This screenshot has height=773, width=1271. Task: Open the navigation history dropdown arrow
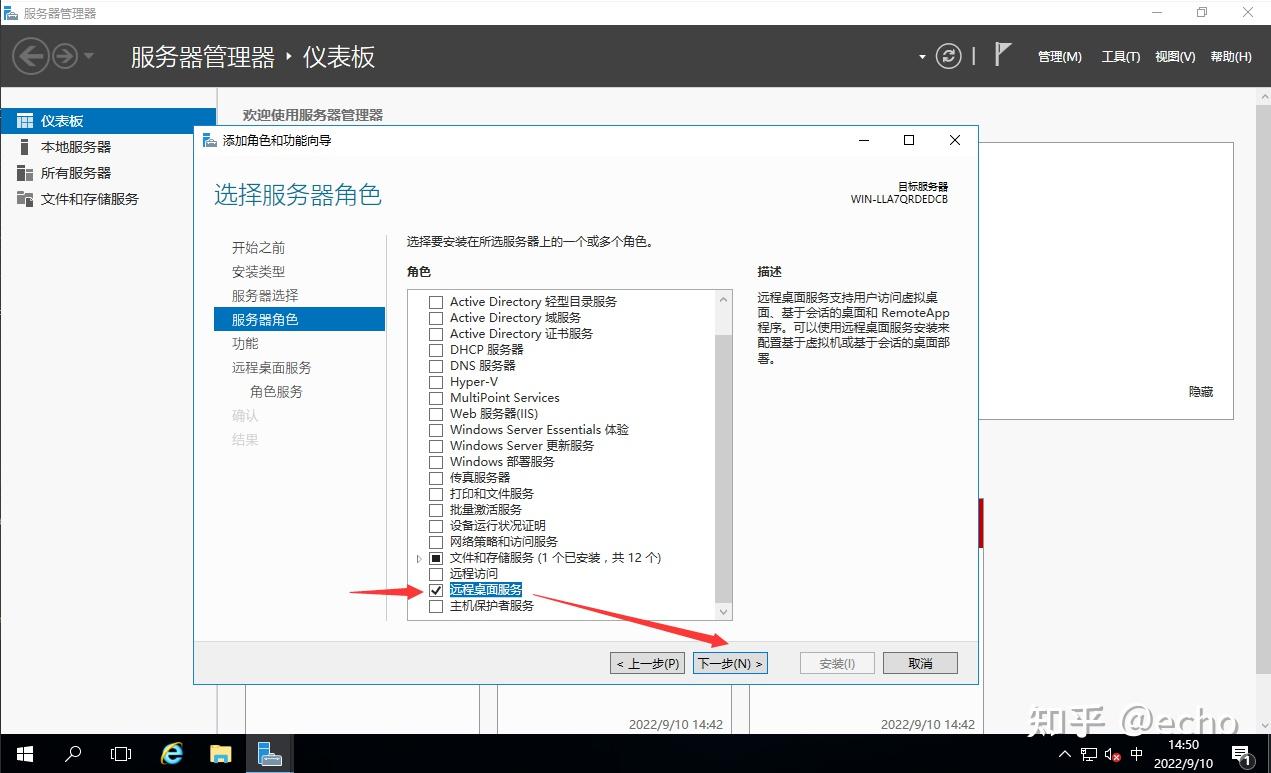(89, 56)
